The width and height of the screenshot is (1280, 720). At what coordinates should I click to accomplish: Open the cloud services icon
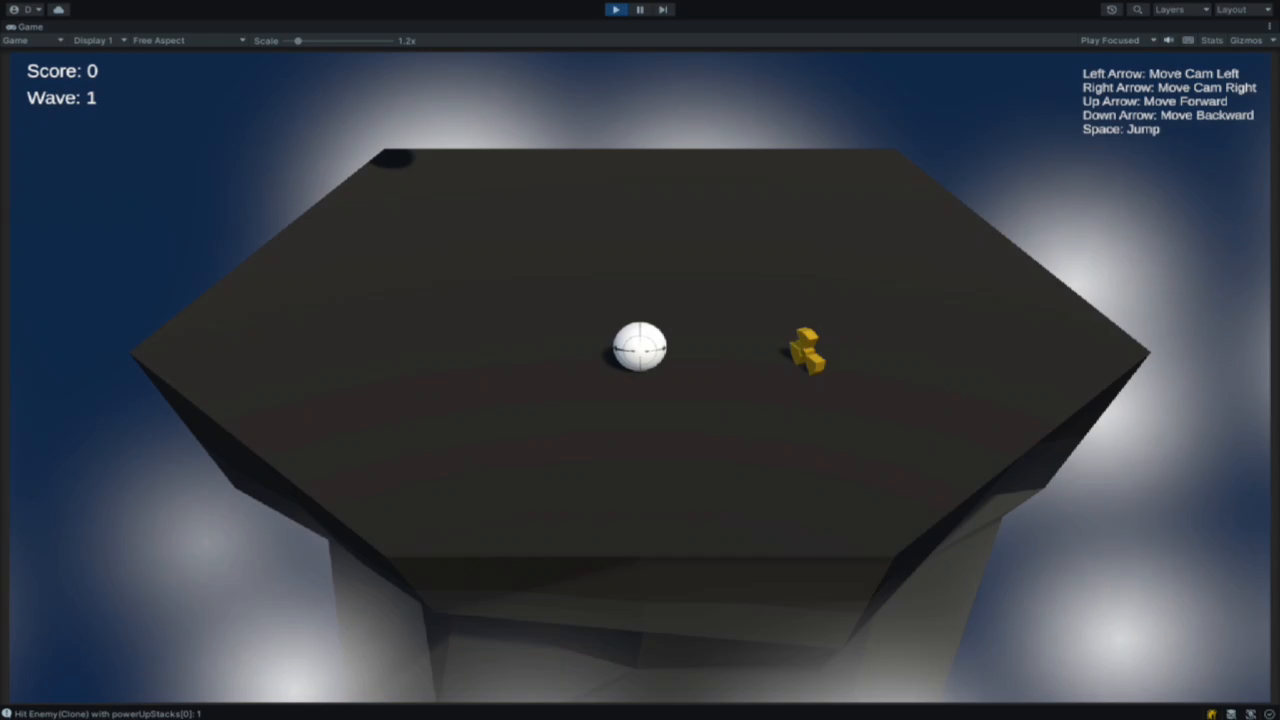[x=58, y=9]
